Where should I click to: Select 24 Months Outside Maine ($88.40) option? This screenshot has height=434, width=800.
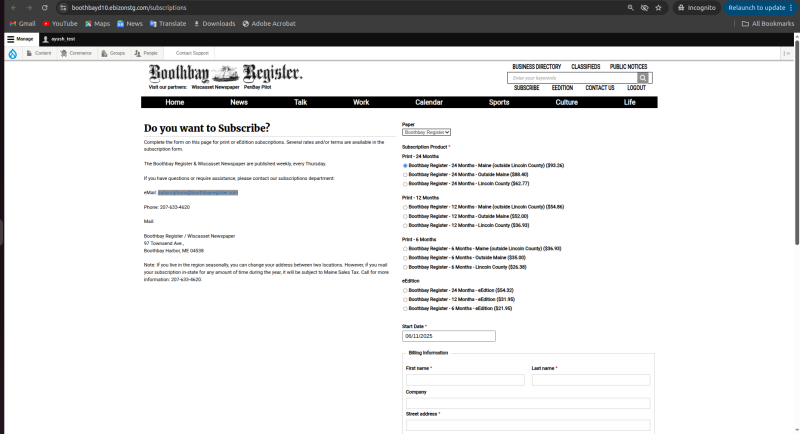pyautogui.click(x=405, y=174)
